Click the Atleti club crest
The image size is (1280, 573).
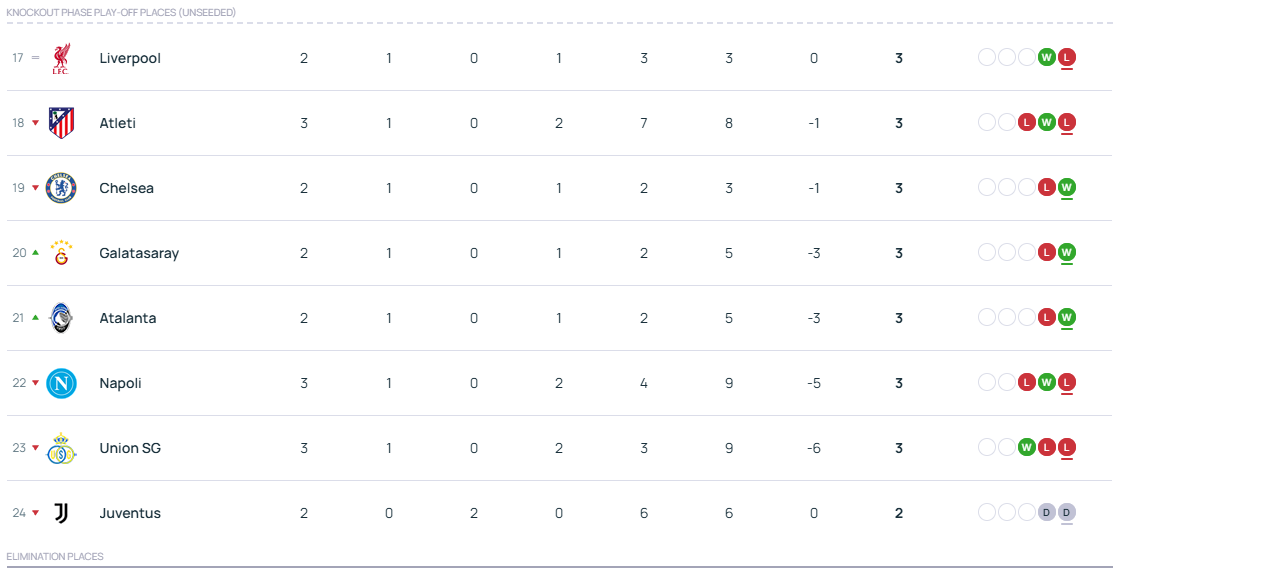point(61,123)
